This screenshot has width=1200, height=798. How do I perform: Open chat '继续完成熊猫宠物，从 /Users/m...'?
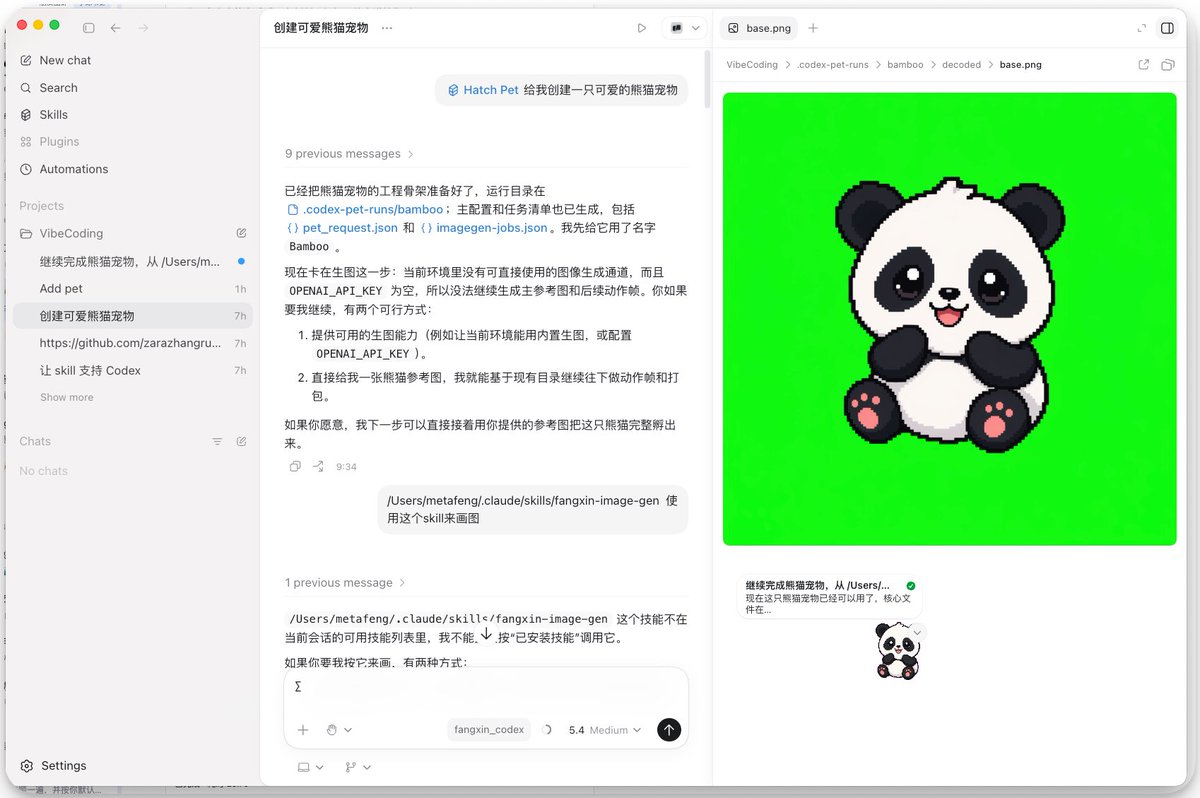(132, 261)
